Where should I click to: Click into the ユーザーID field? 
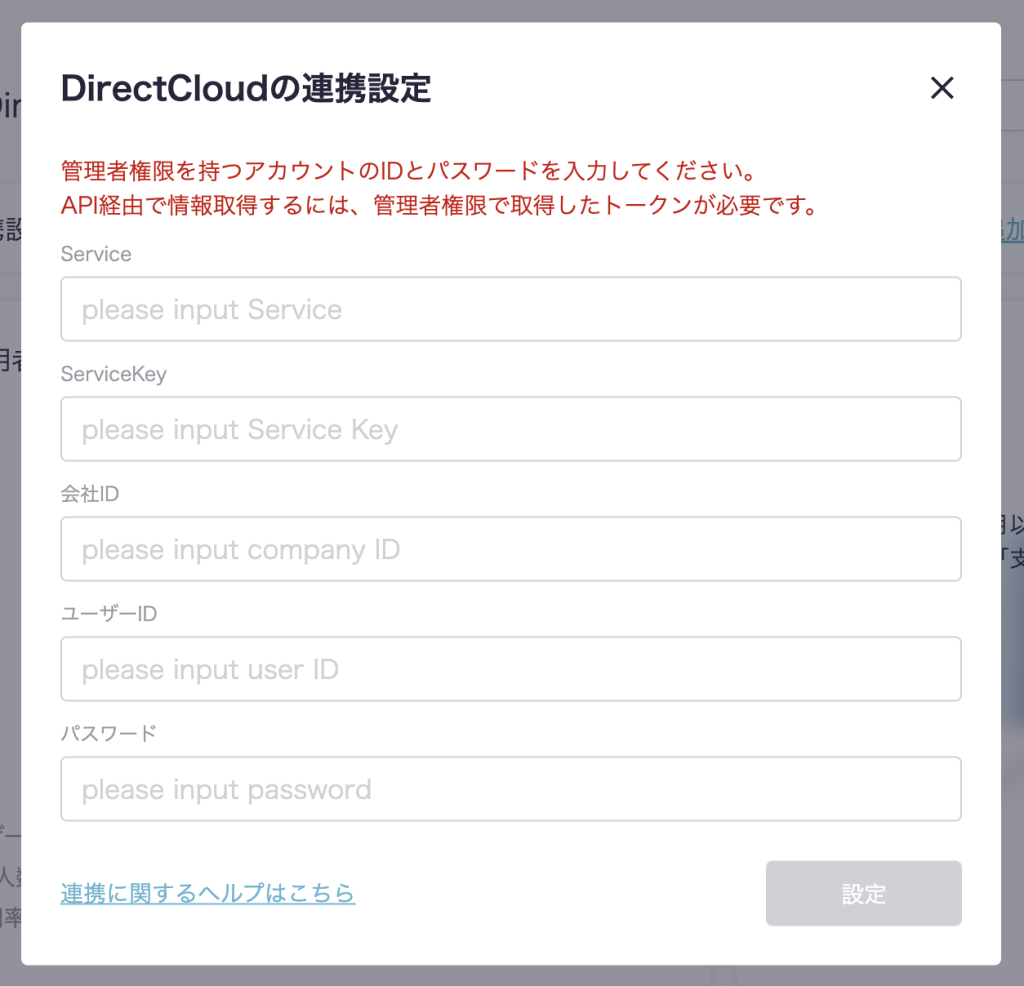511,670
